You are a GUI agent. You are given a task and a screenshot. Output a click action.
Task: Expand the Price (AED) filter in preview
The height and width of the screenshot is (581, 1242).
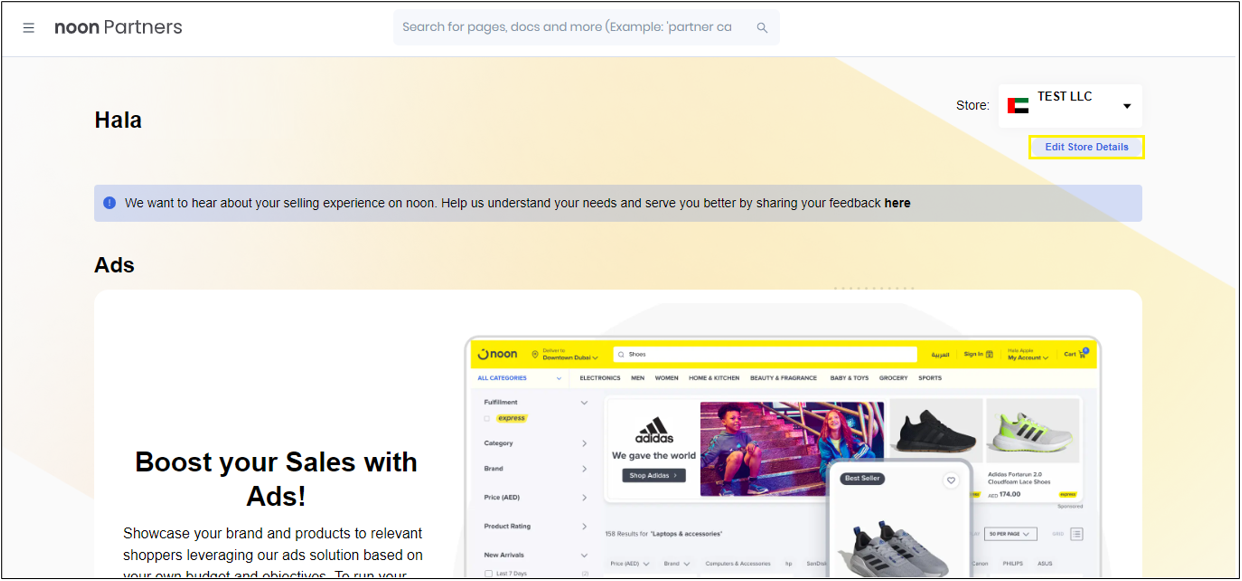585,497
